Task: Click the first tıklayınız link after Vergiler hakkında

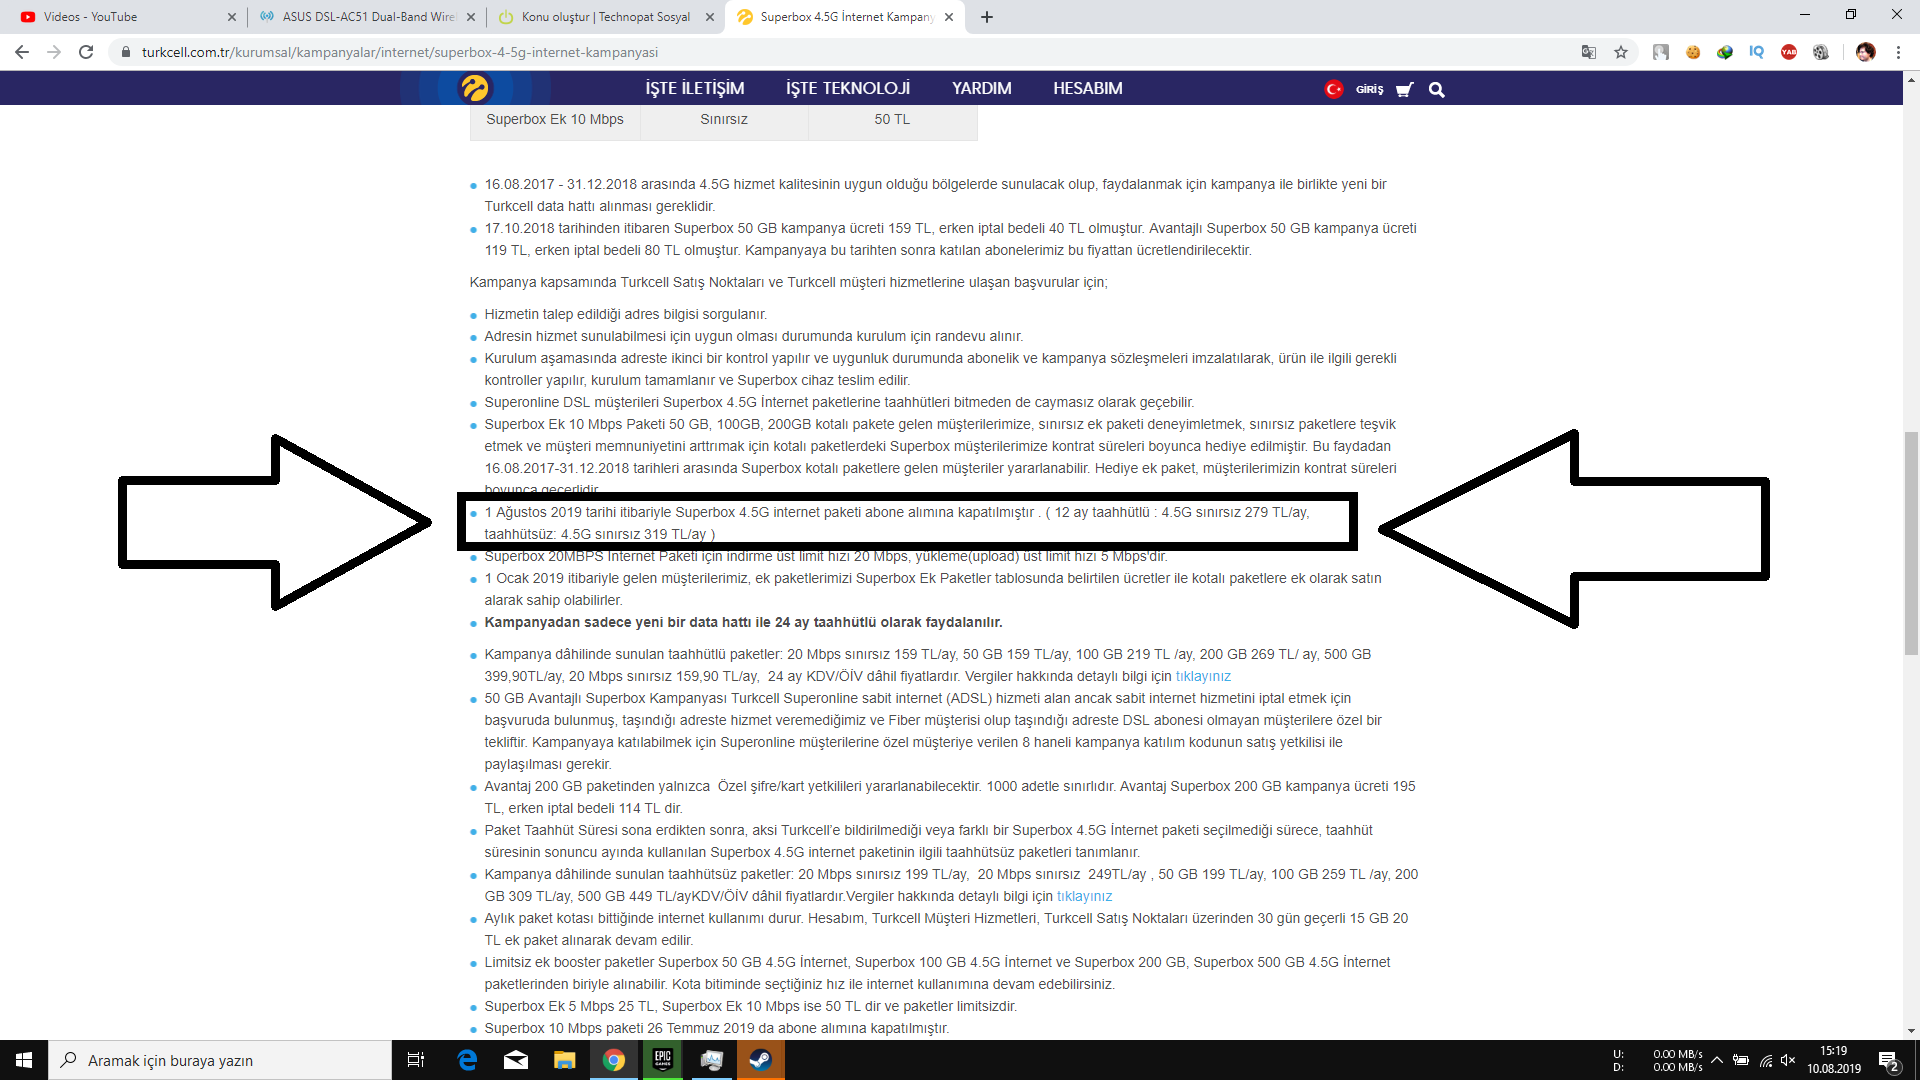Action: [1203, 677]
